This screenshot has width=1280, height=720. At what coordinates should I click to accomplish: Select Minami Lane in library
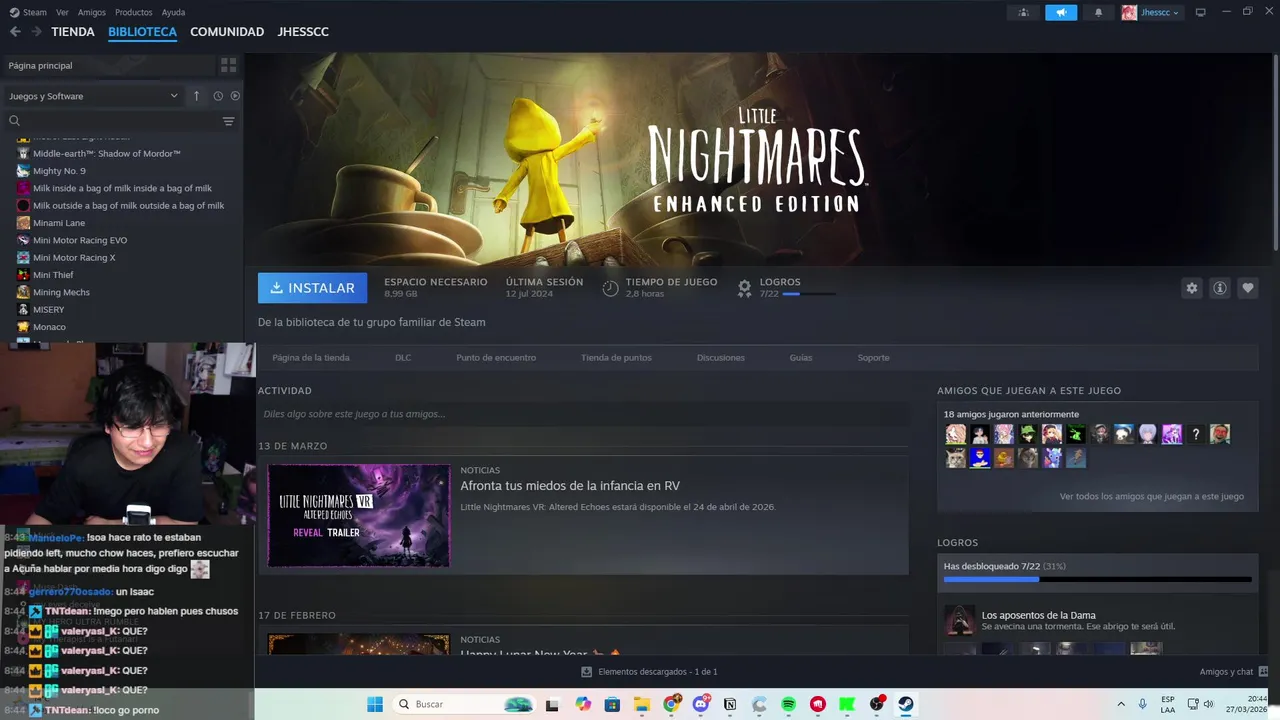point(59,223)
